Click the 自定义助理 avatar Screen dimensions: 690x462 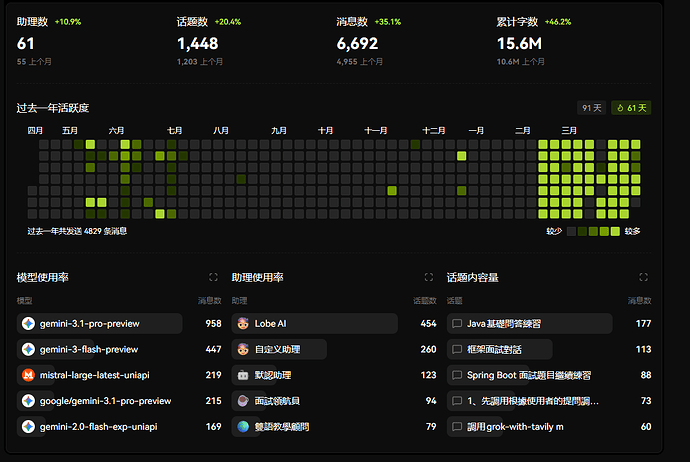[x=243, y=349]
